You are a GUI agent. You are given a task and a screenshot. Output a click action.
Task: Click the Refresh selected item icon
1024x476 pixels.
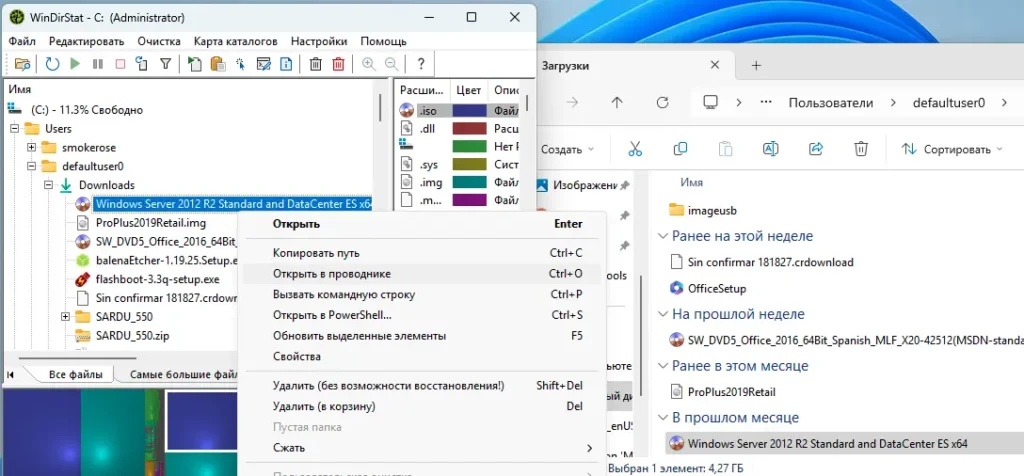point(142,64)
